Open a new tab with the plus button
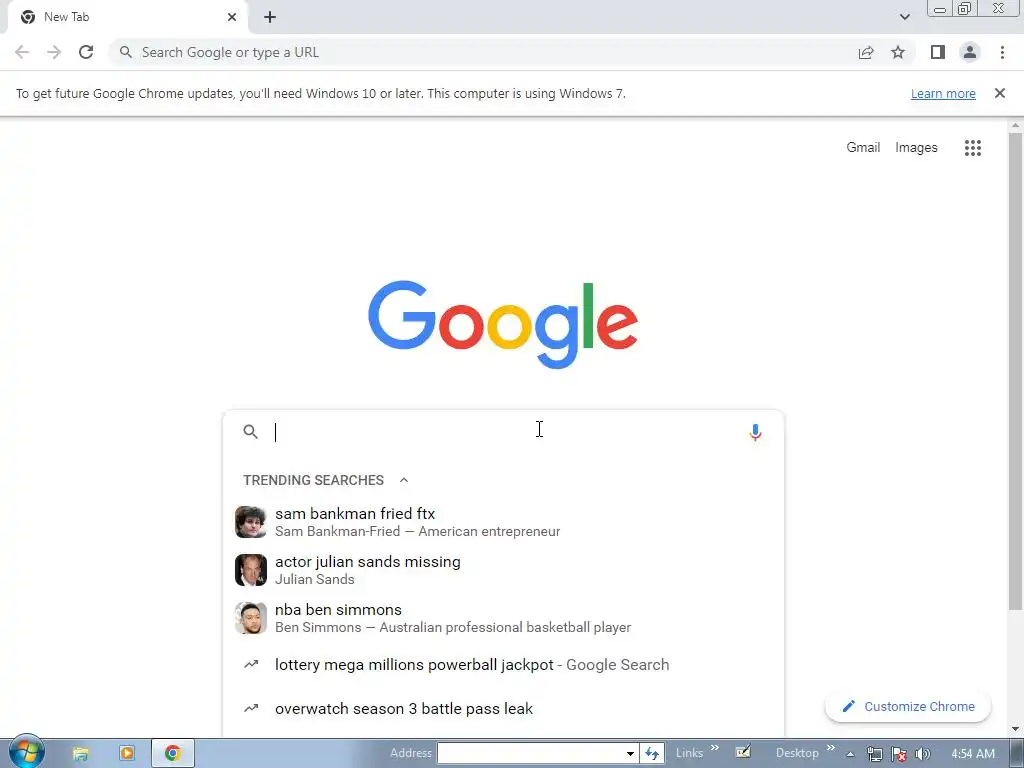 coord(270,17)
